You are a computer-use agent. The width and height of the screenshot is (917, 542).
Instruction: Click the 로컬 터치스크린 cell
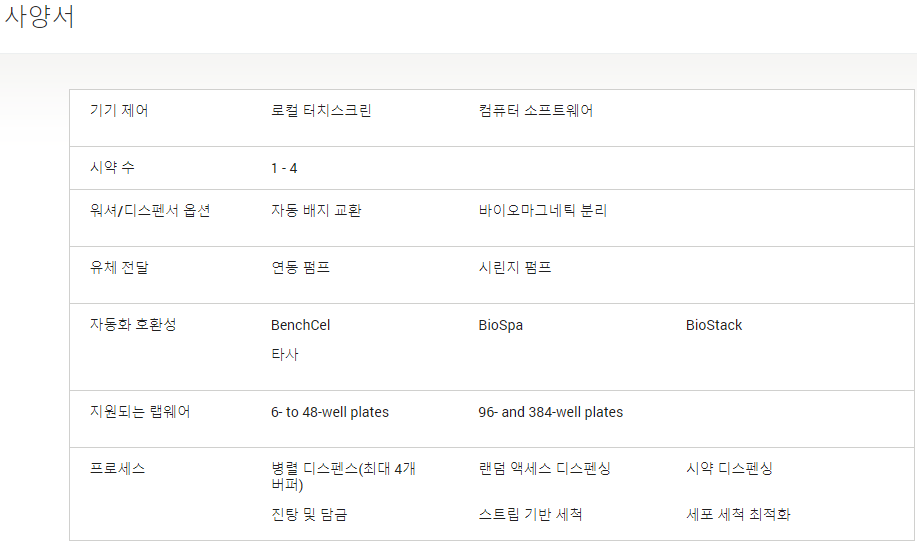pos(321,111)
